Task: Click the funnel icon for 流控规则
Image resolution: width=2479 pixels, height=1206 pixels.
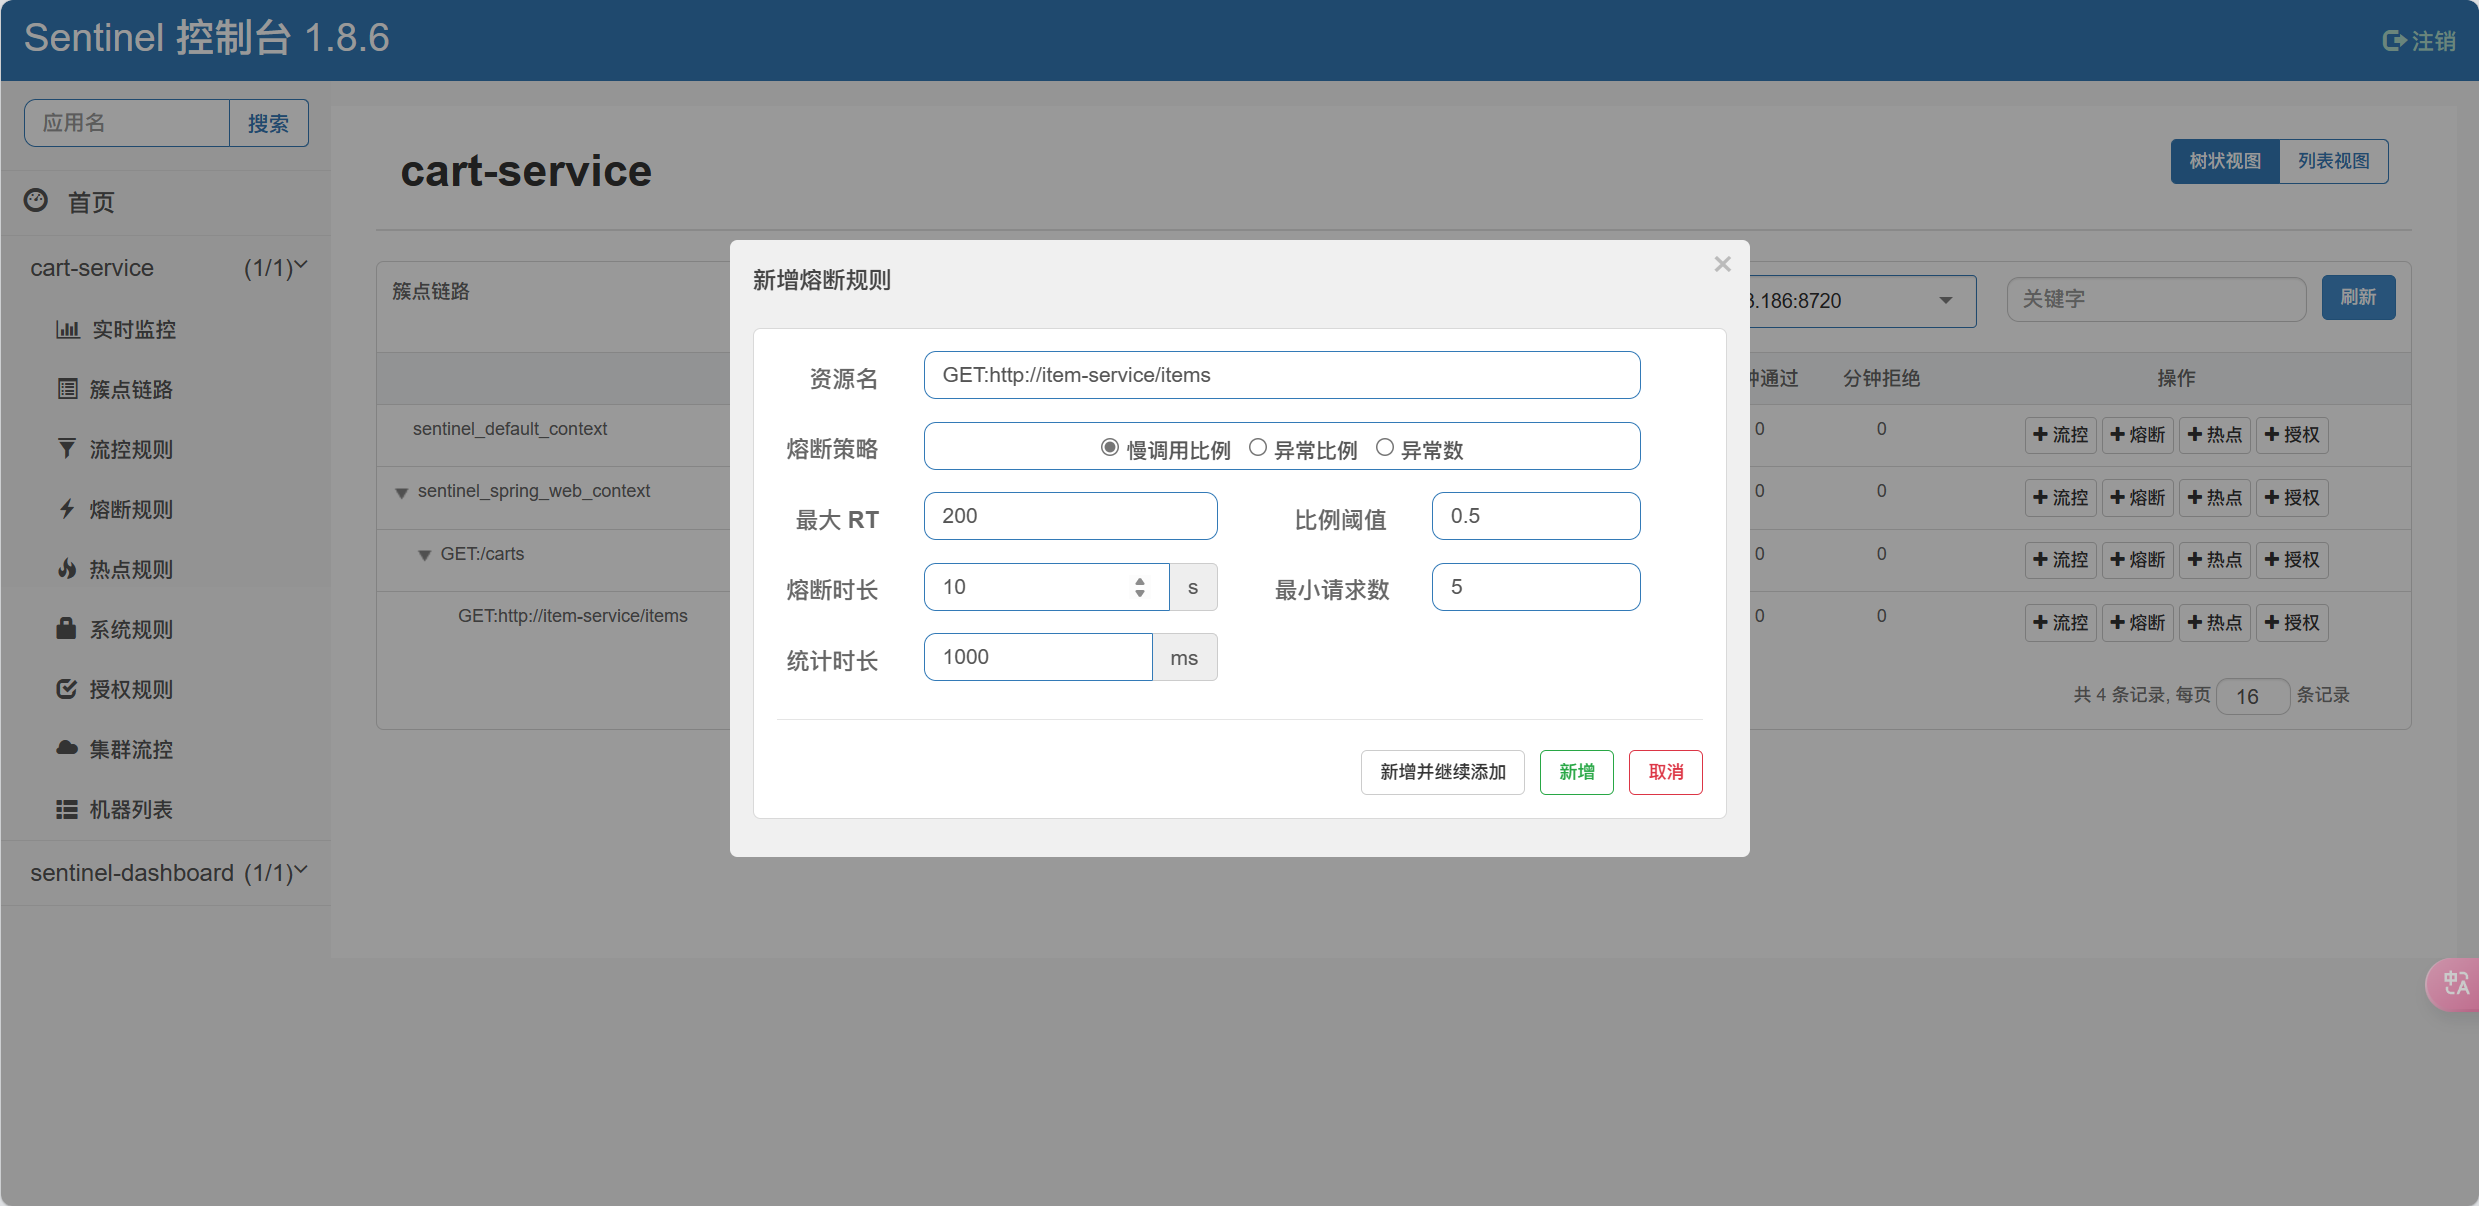Action: coord(67,449)
